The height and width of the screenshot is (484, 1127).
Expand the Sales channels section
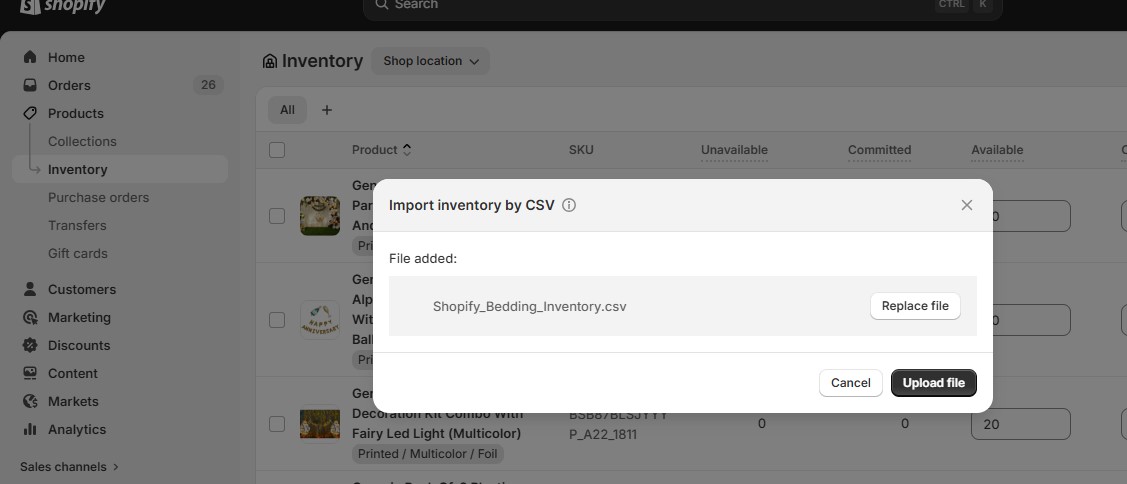point(69,466)
